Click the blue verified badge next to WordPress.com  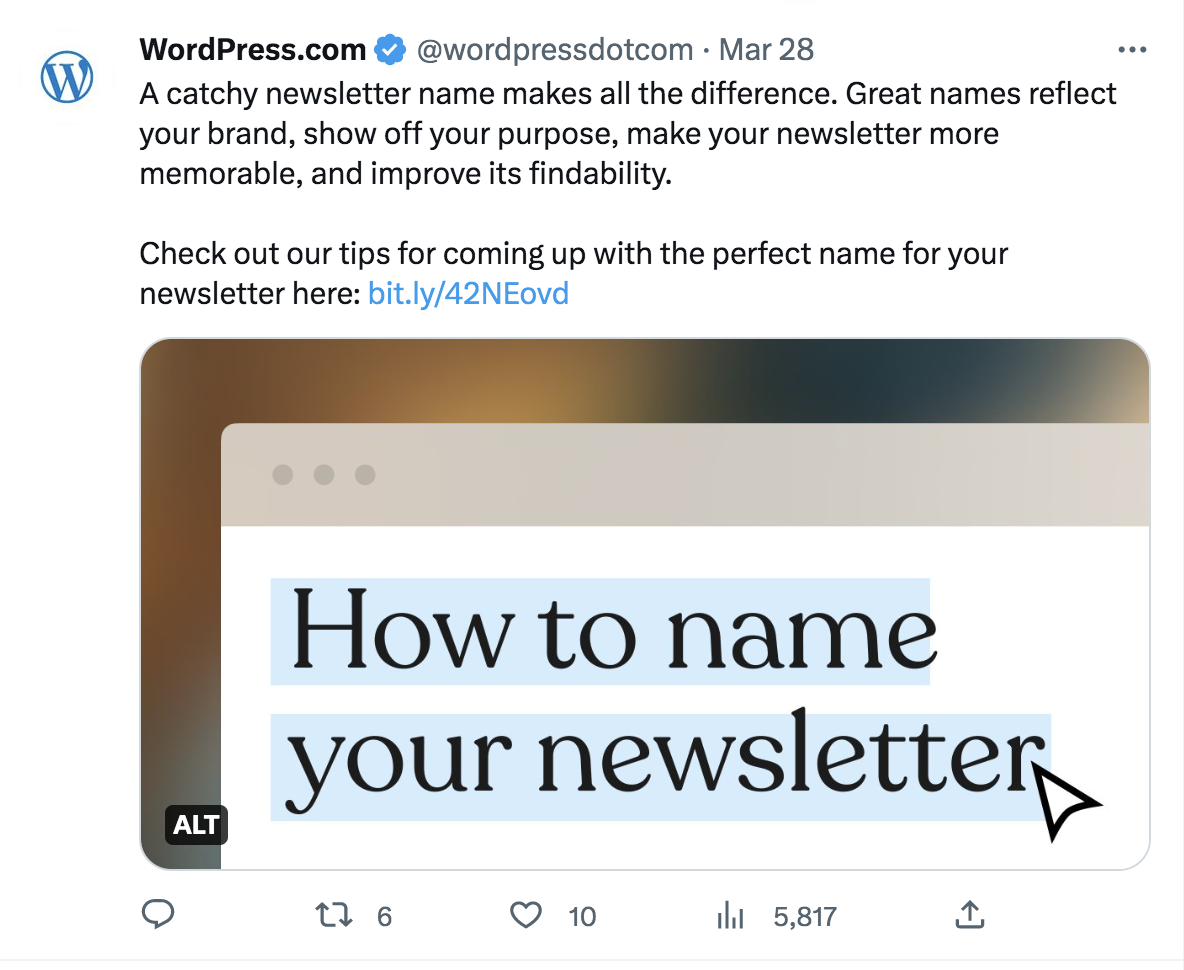pos(390,48)
